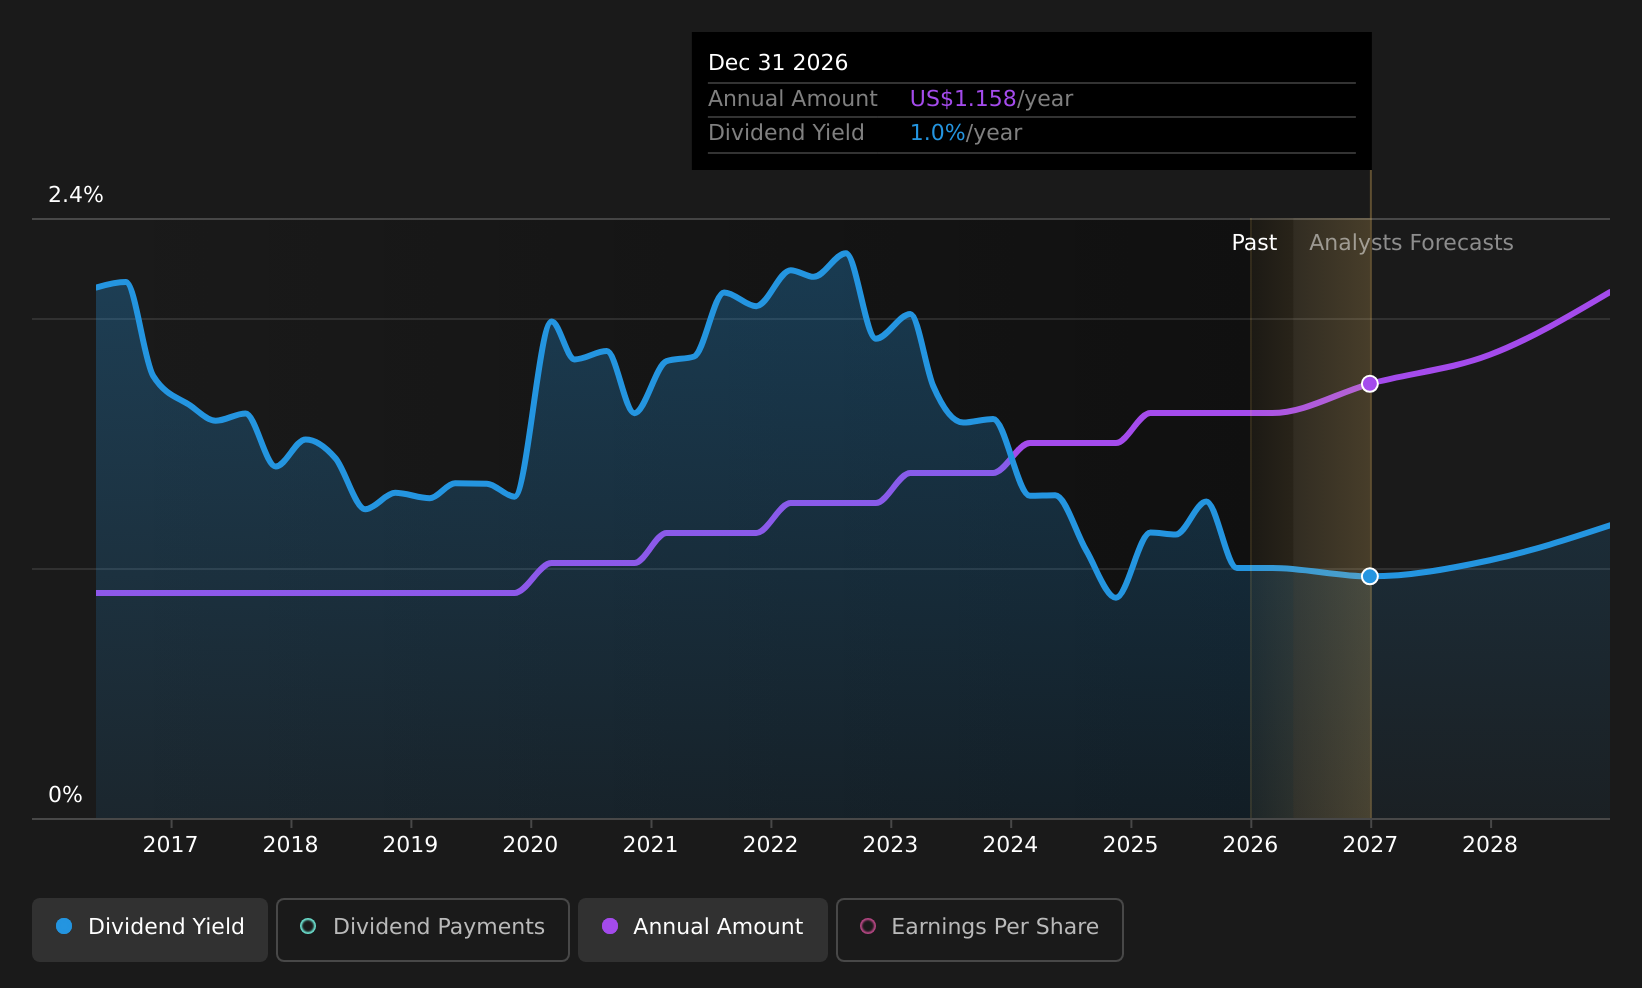The width and height of the screenshot is (1642, 988).
Task: Click the 2018 x-axis year label
Action: (x=291, y=845)
